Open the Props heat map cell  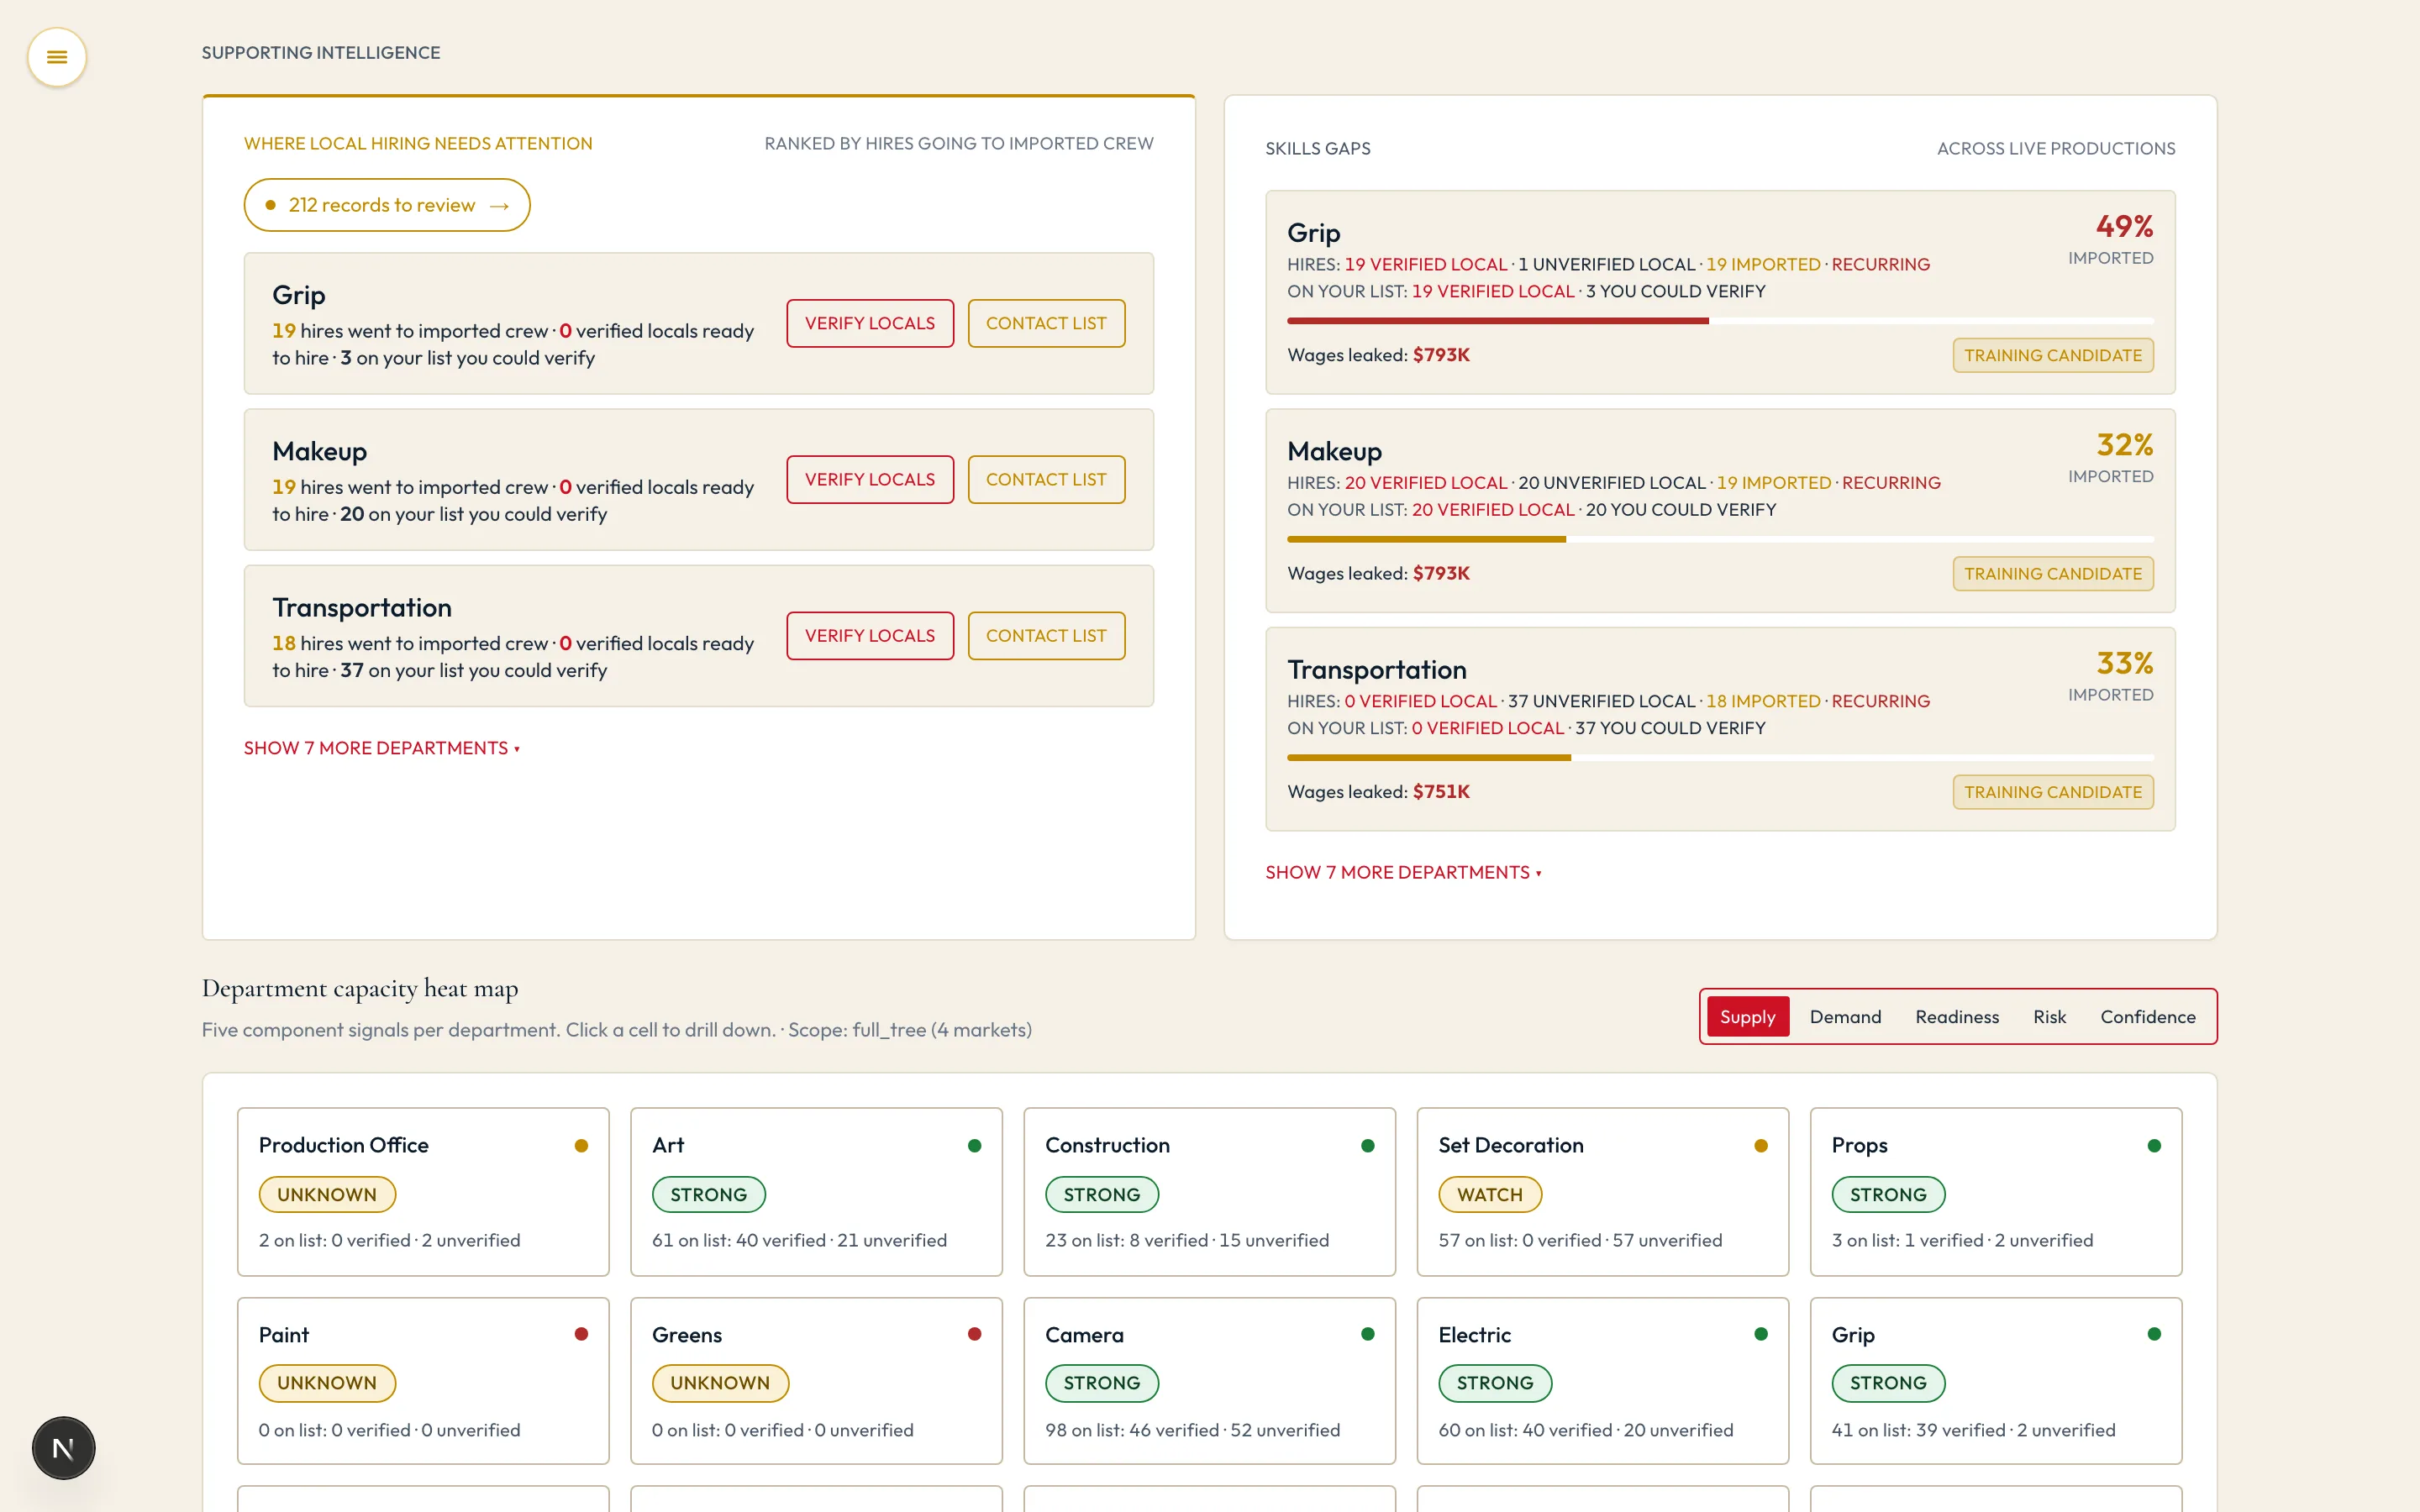coord(1996,1191)
